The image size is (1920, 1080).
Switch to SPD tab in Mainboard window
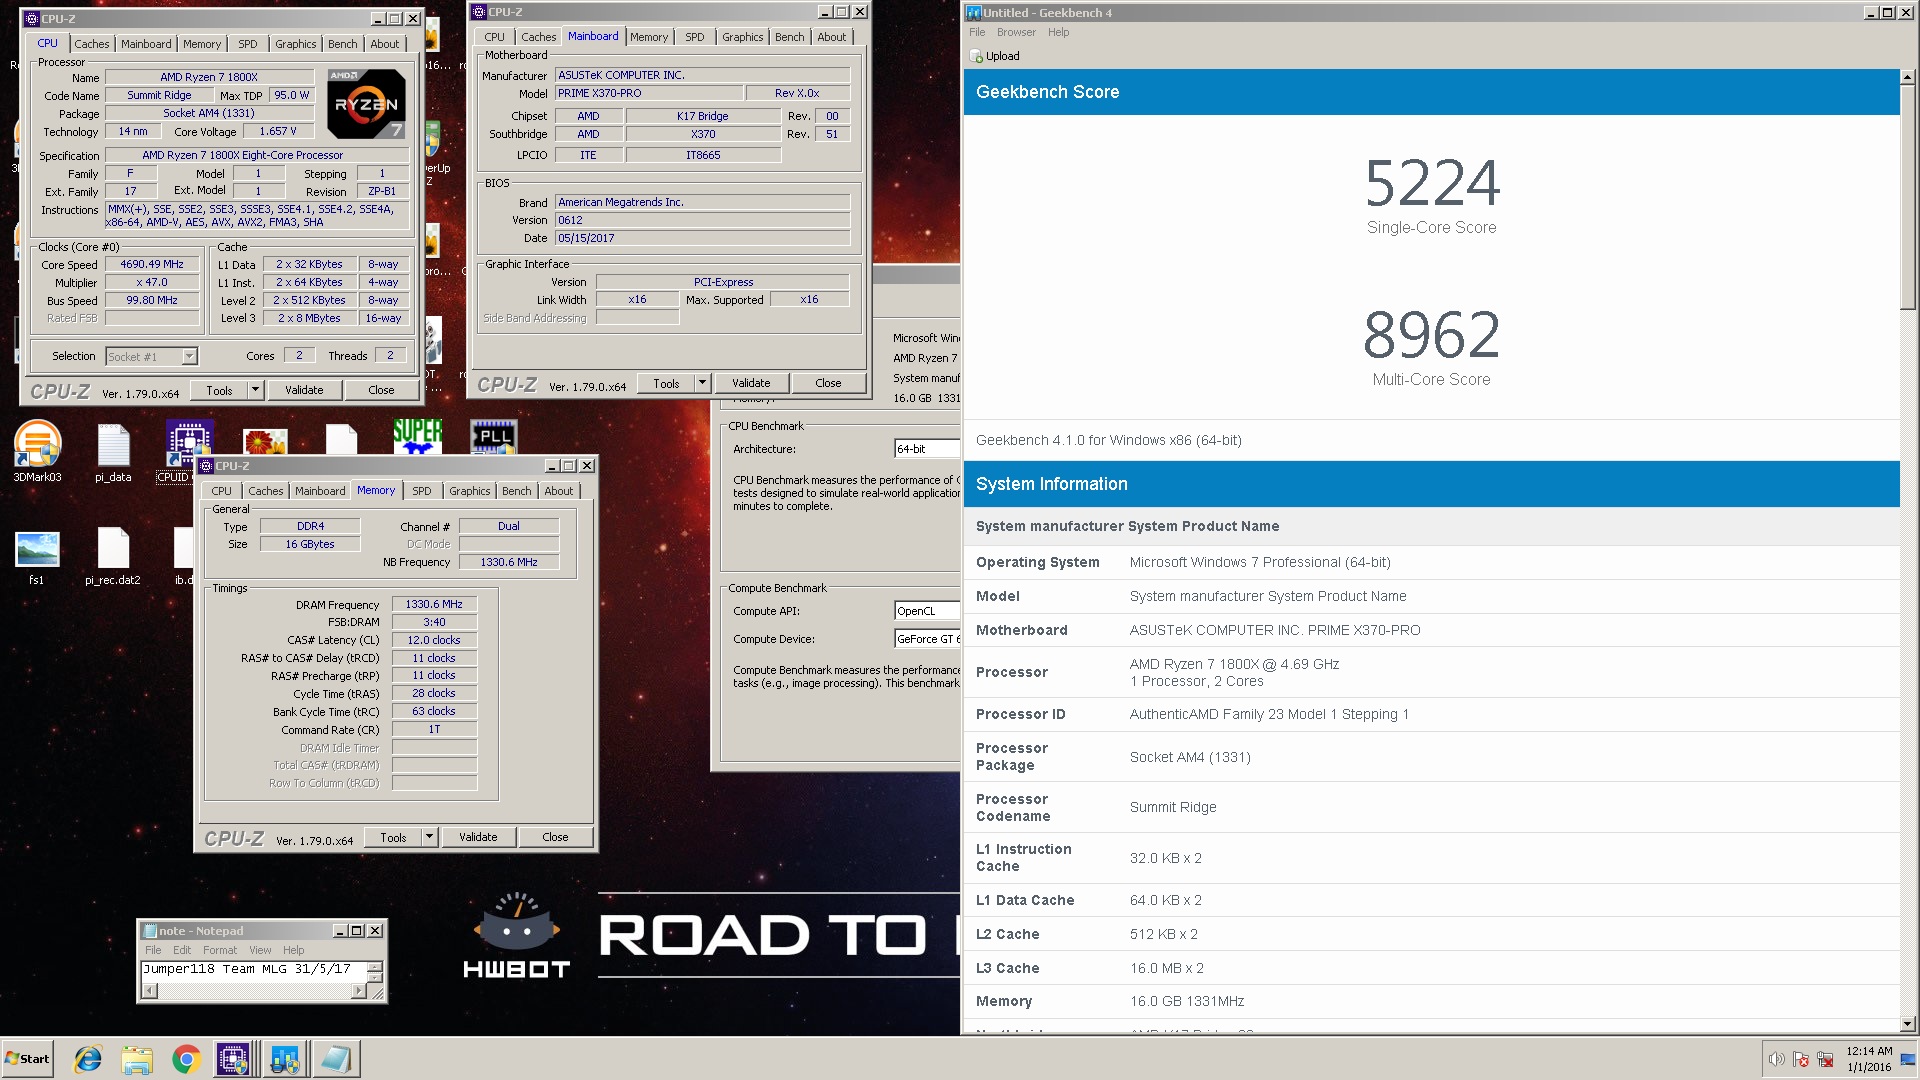coord(694,37)
